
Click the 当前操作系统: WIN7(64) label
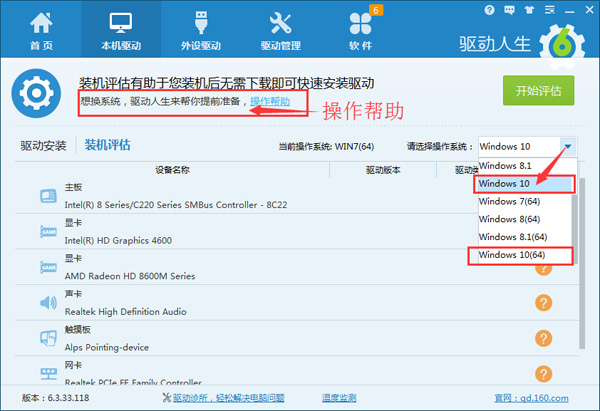coord(326,147)
